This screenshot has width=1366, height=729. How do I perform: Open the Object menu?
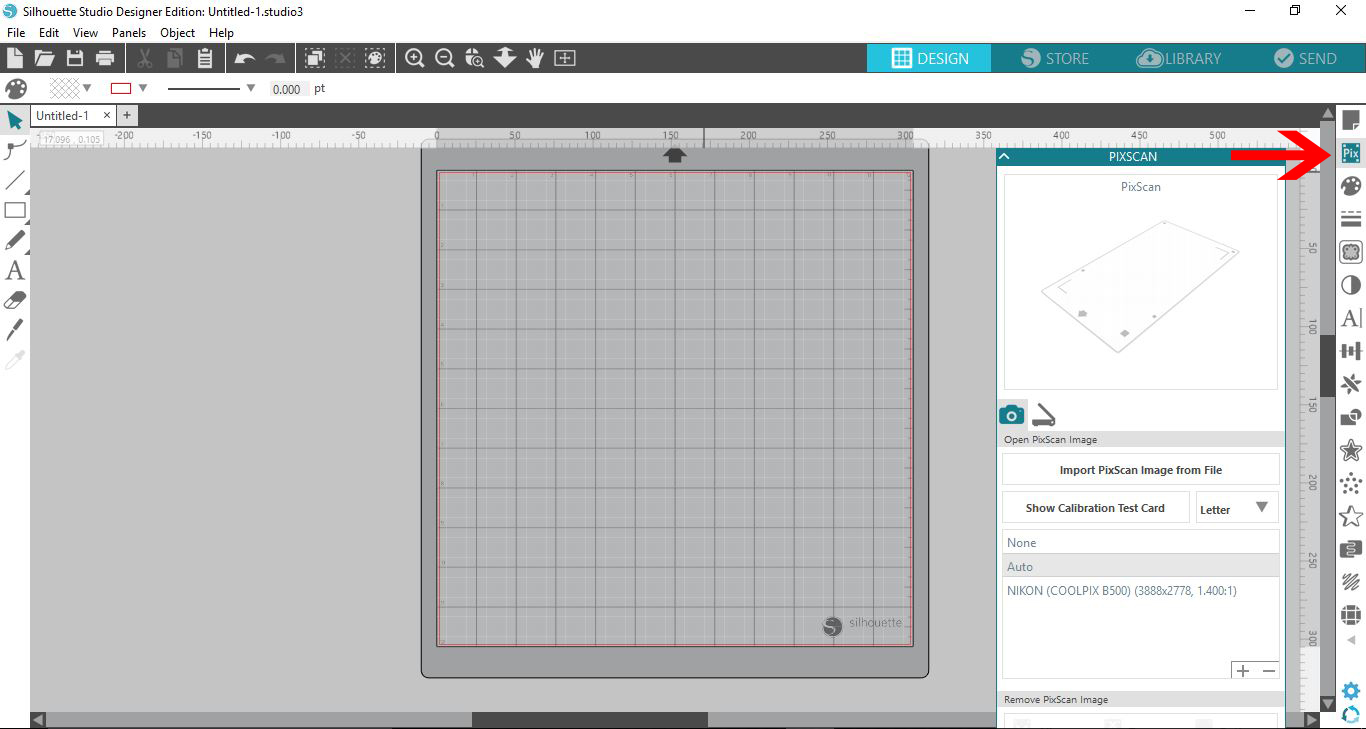(178, 33)
